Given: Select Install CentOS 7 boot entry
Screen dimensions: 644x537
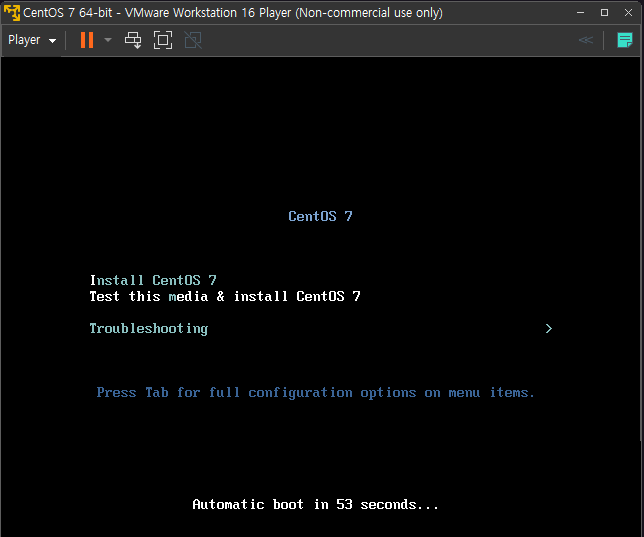Looking at the screenshot, I should (x=153, y=280).
